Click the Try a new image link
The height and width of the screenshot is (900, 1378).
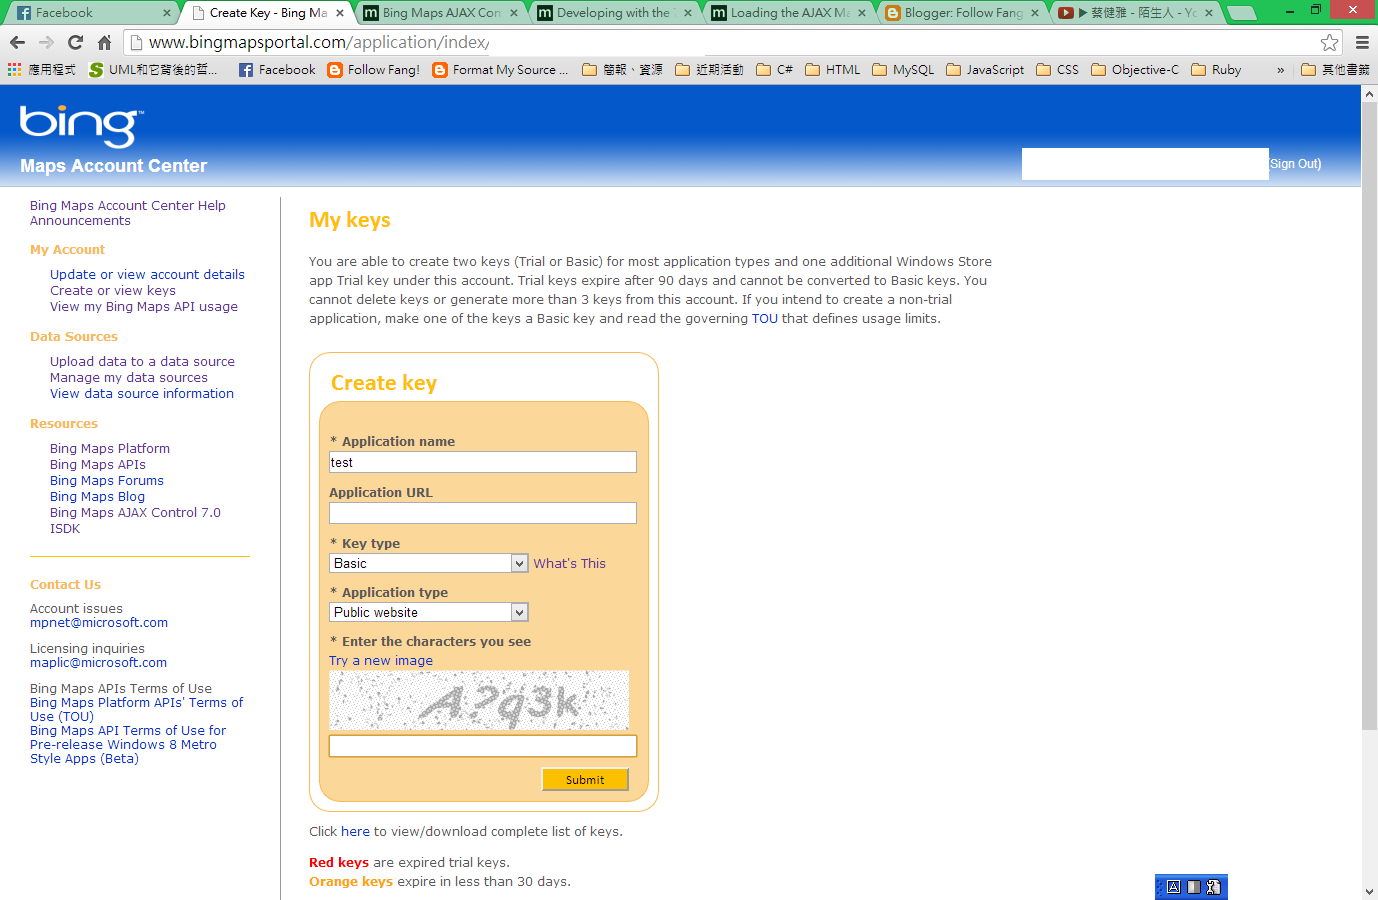(x=380, y=660)
